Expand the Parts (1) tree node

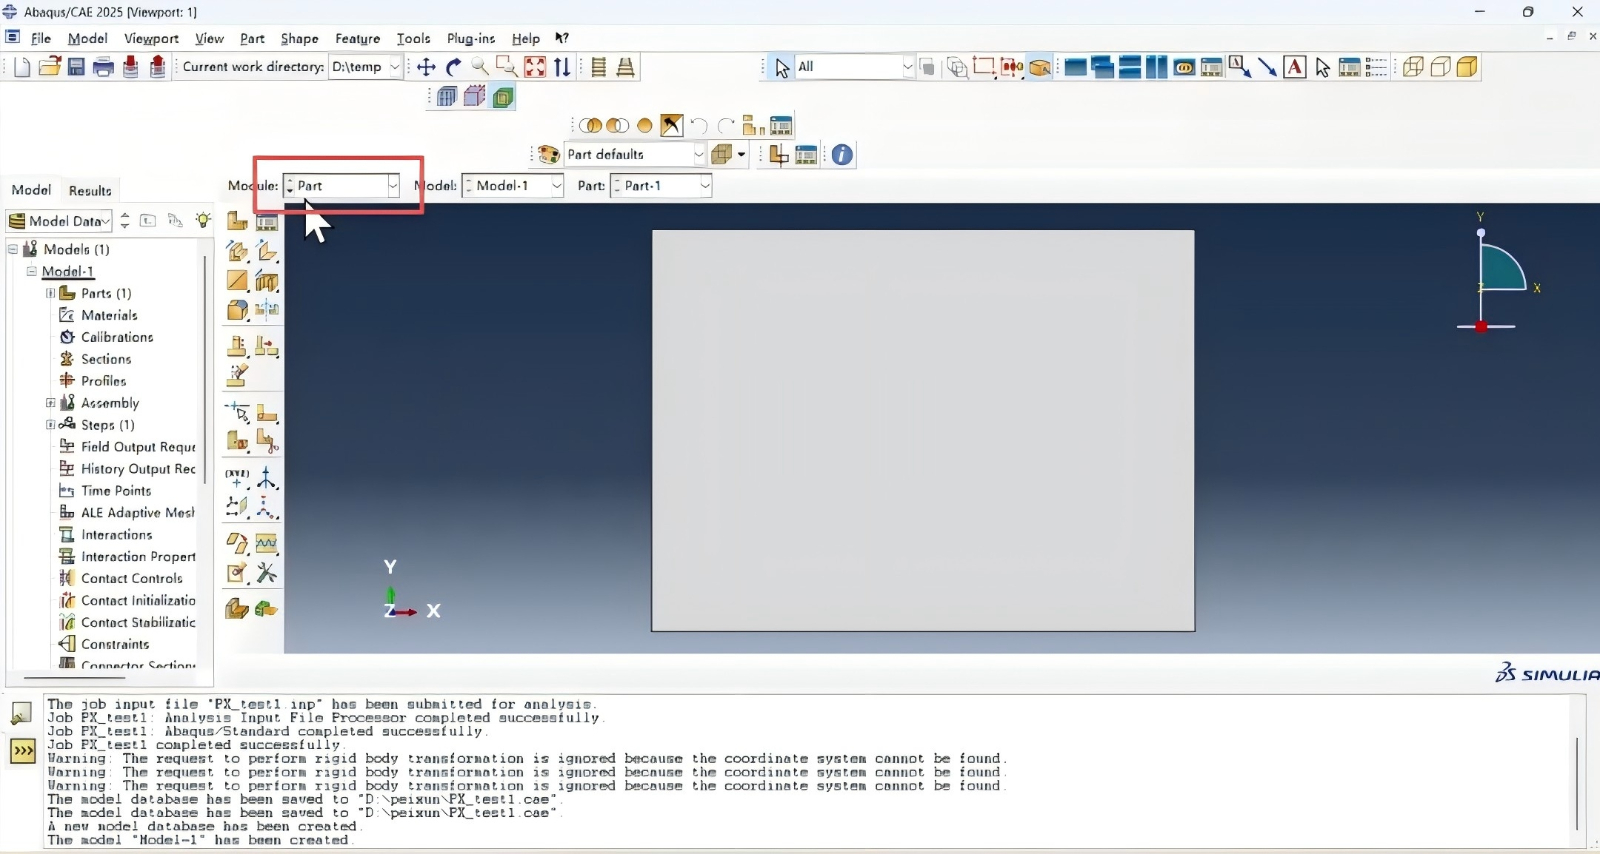click(50, 293)
